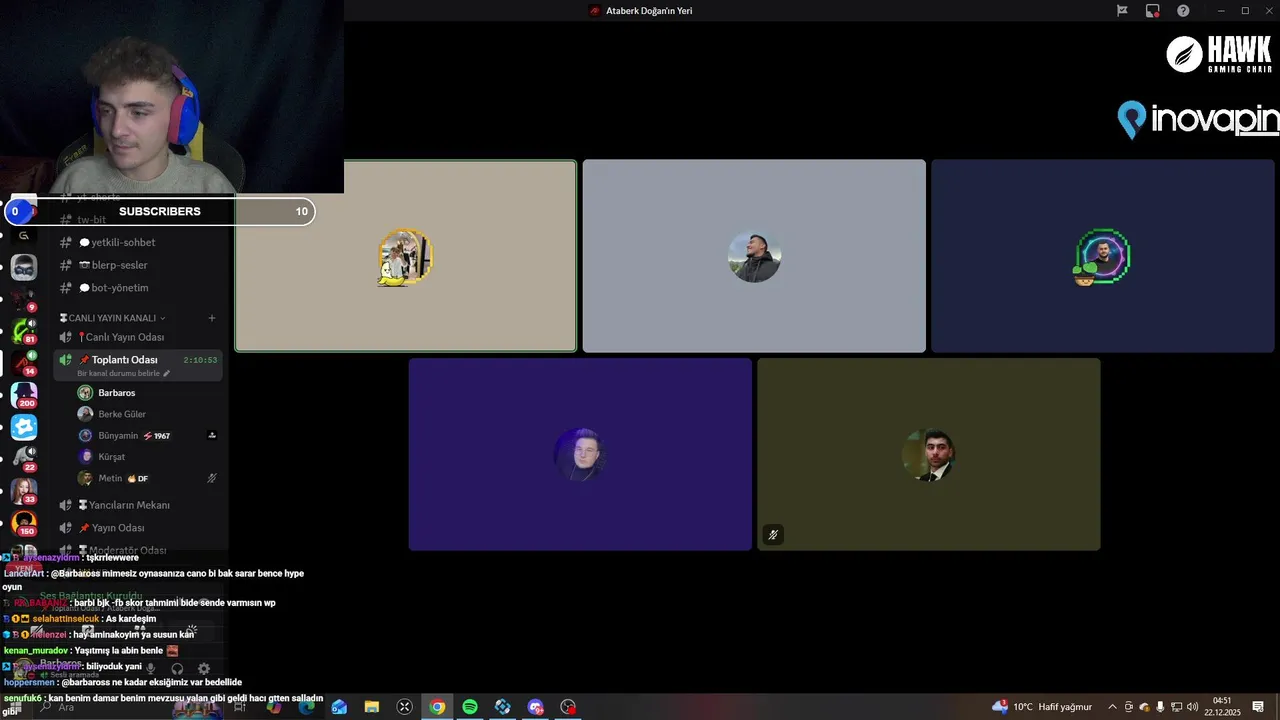Viewport: 1280px width, 720px height.
Task: Open Outlook mail from the taskbar
Action: pyautogui.click(x=339, y=707)
